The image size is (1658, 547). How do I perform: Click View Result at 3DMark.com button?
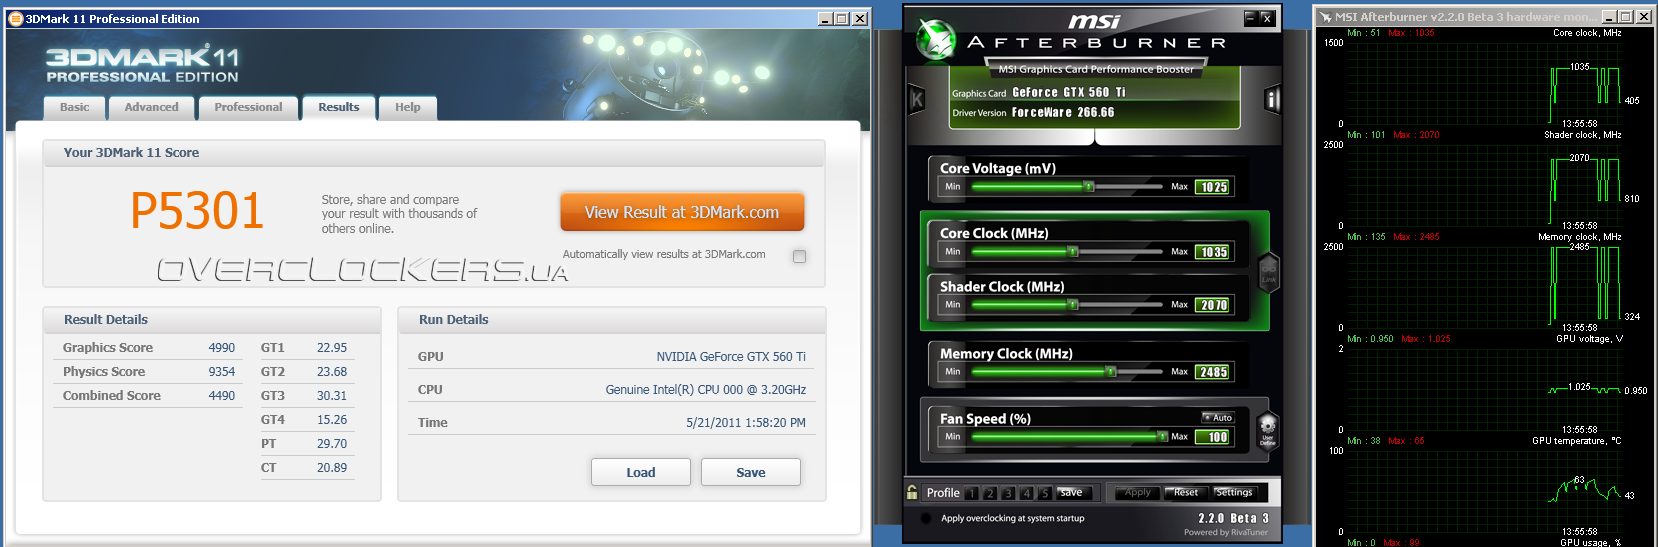coord(682,212)
